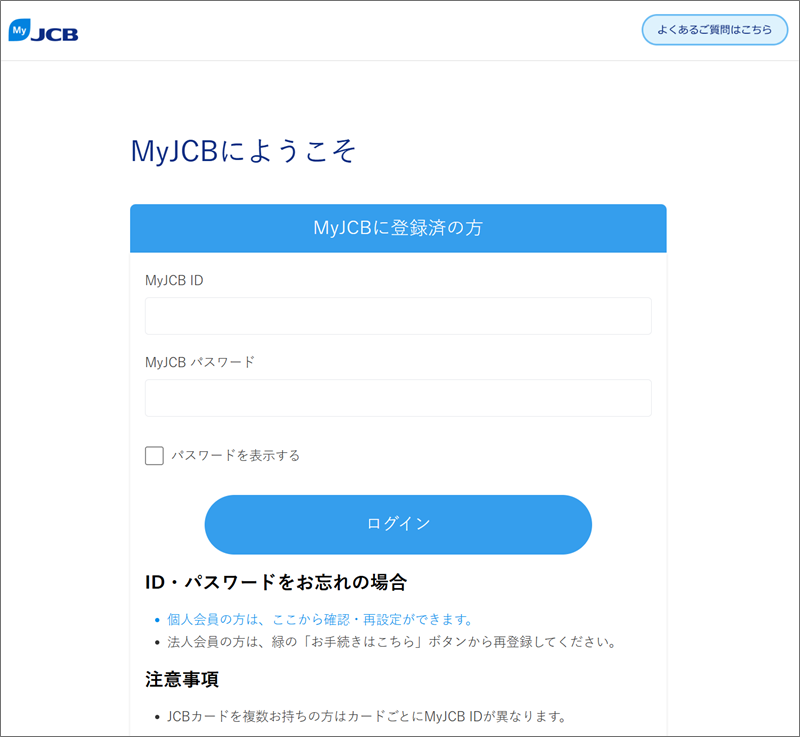800x737 pixels.
Task: Click the MyJCBにようこそ heading
Action: tap(243, 151)
